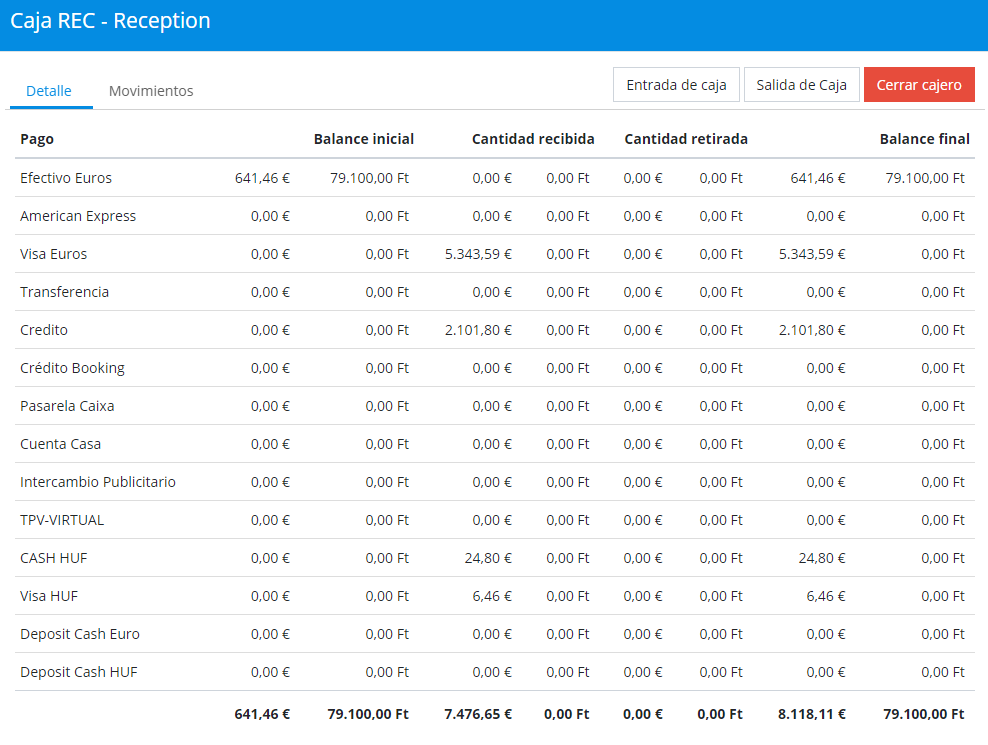Viewport: 988px width, 745px height.
Task: Select the Credito payment row
Action: [x=44, y=330]
